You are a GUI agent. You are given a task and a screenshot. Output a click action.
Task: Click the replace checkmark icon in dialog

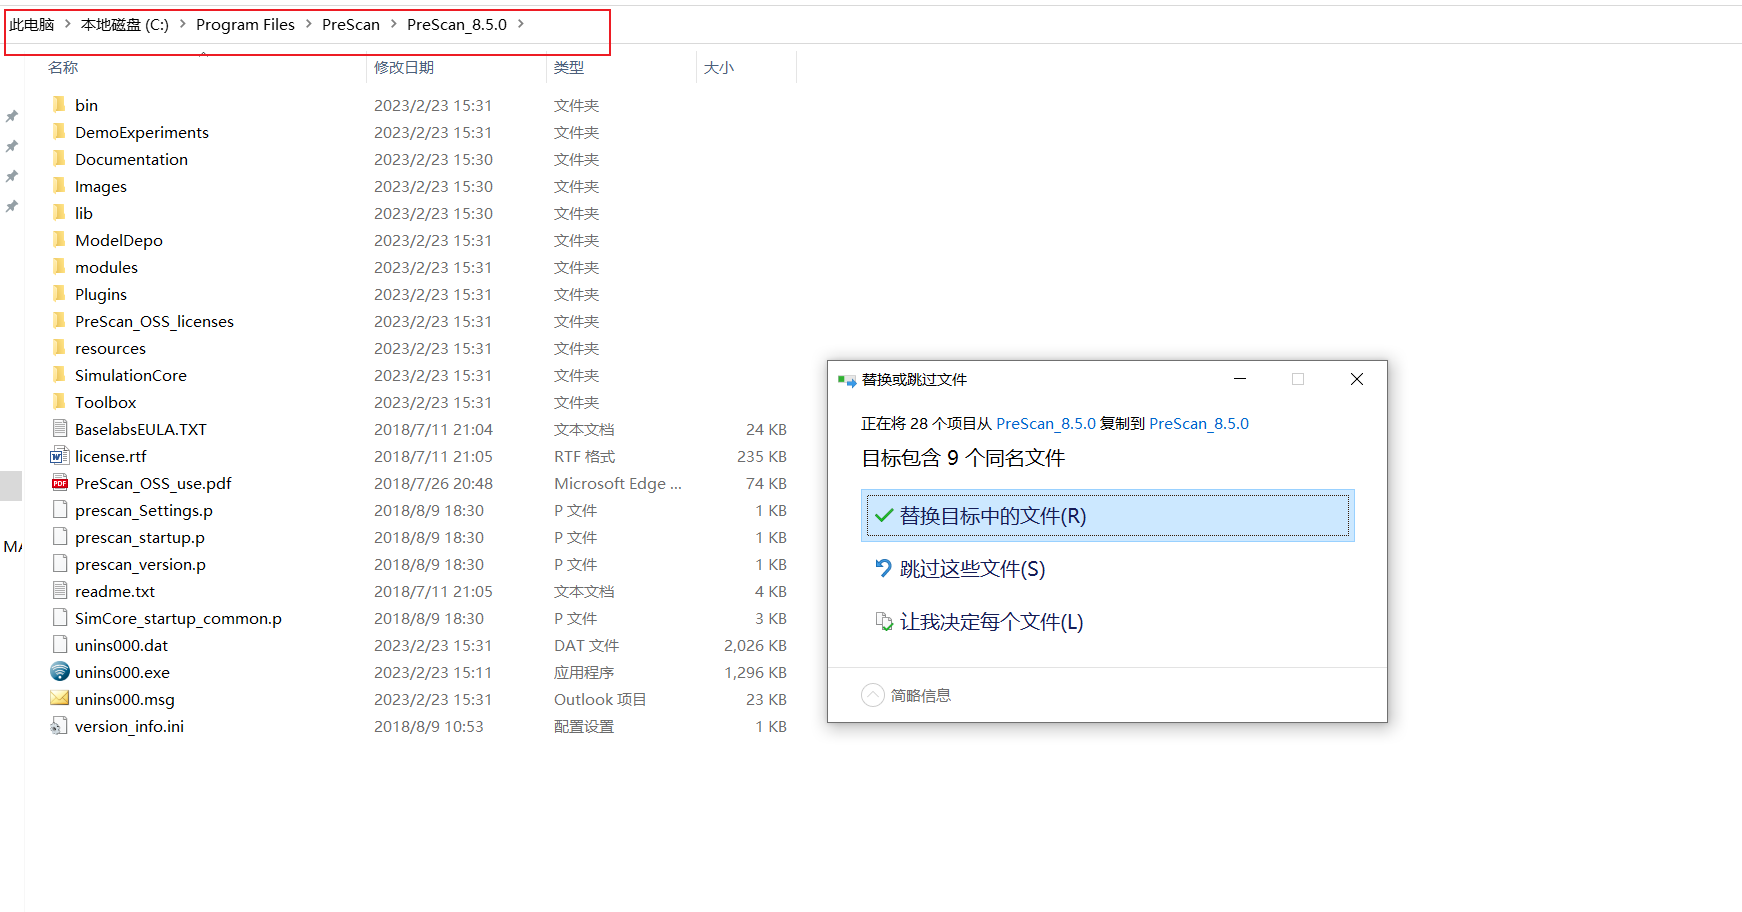tap(883, 516)
